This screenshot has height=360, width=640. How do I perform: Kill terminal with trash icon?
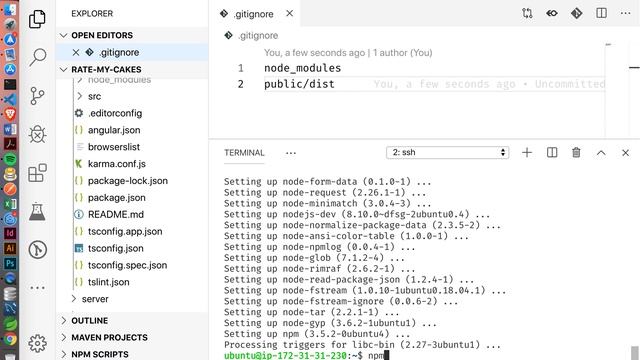(x=576, y=153)
